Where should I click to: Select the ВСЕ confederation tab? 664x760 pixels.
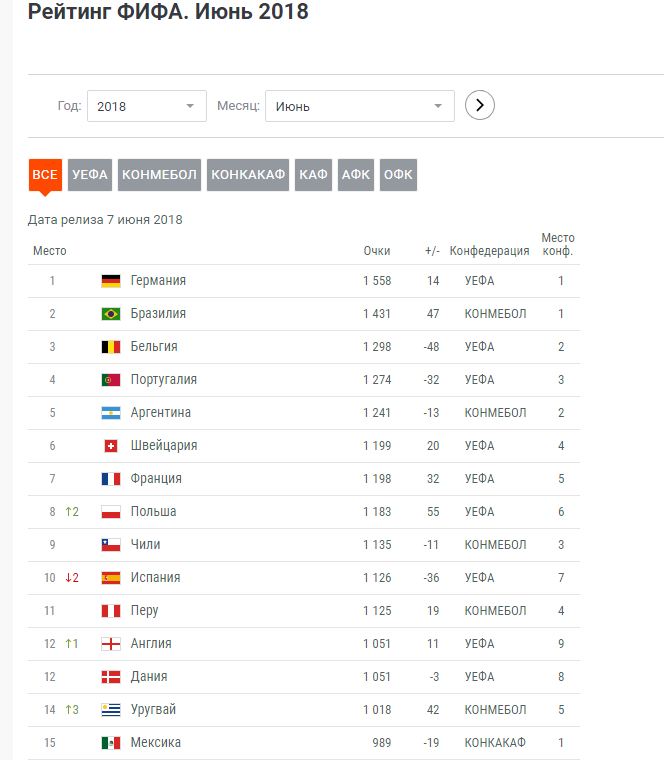(x=45, y=174)
